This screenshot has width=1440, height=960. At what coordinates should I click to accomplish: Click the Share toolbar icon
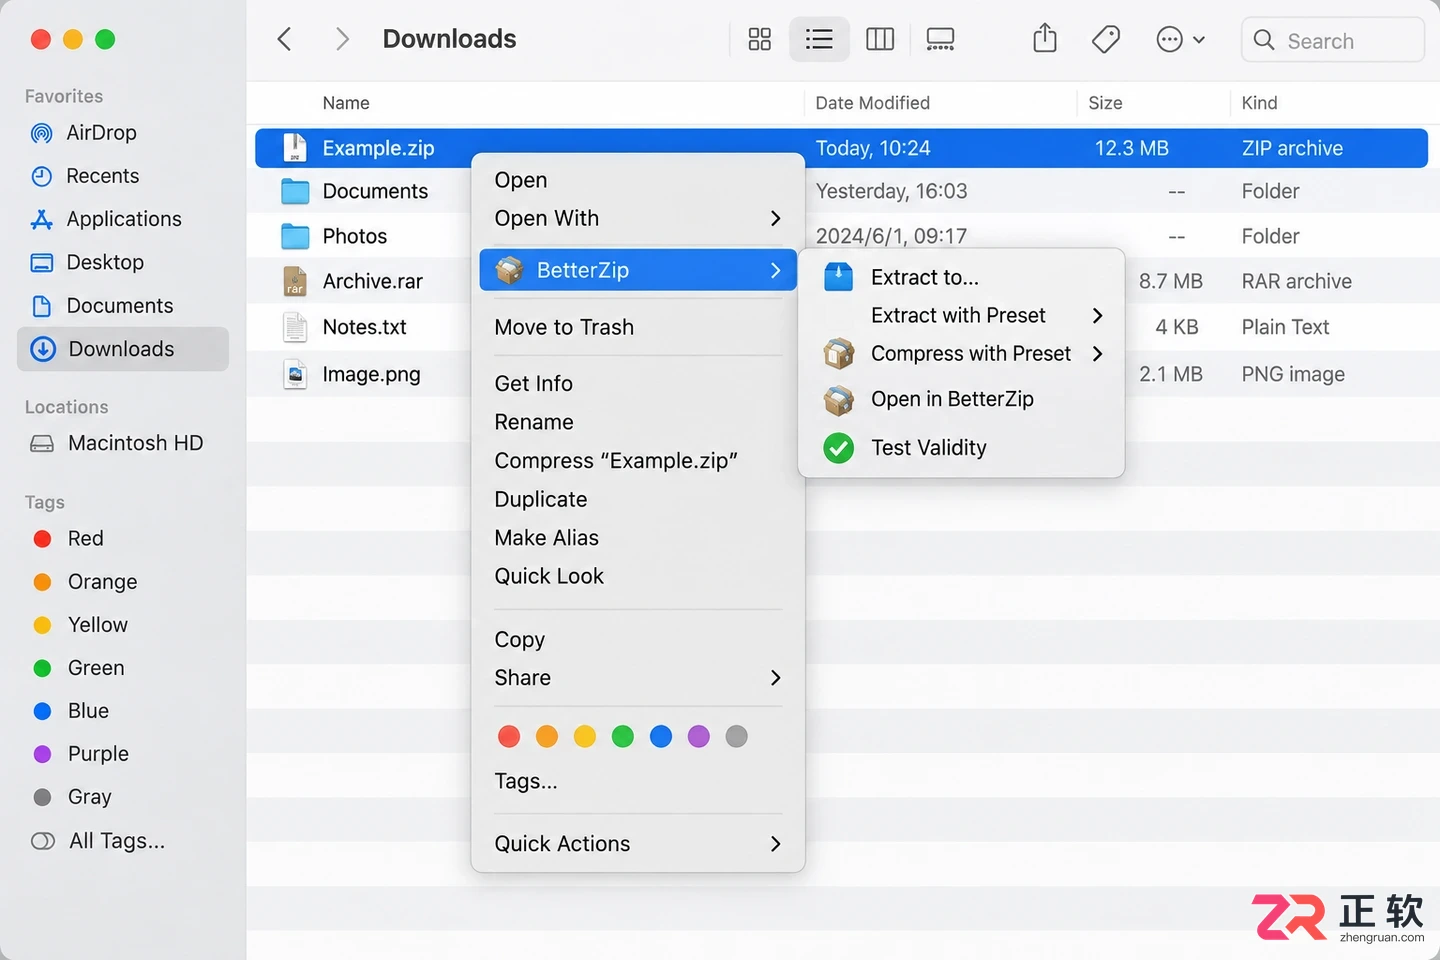click(x=1045, y=39)
